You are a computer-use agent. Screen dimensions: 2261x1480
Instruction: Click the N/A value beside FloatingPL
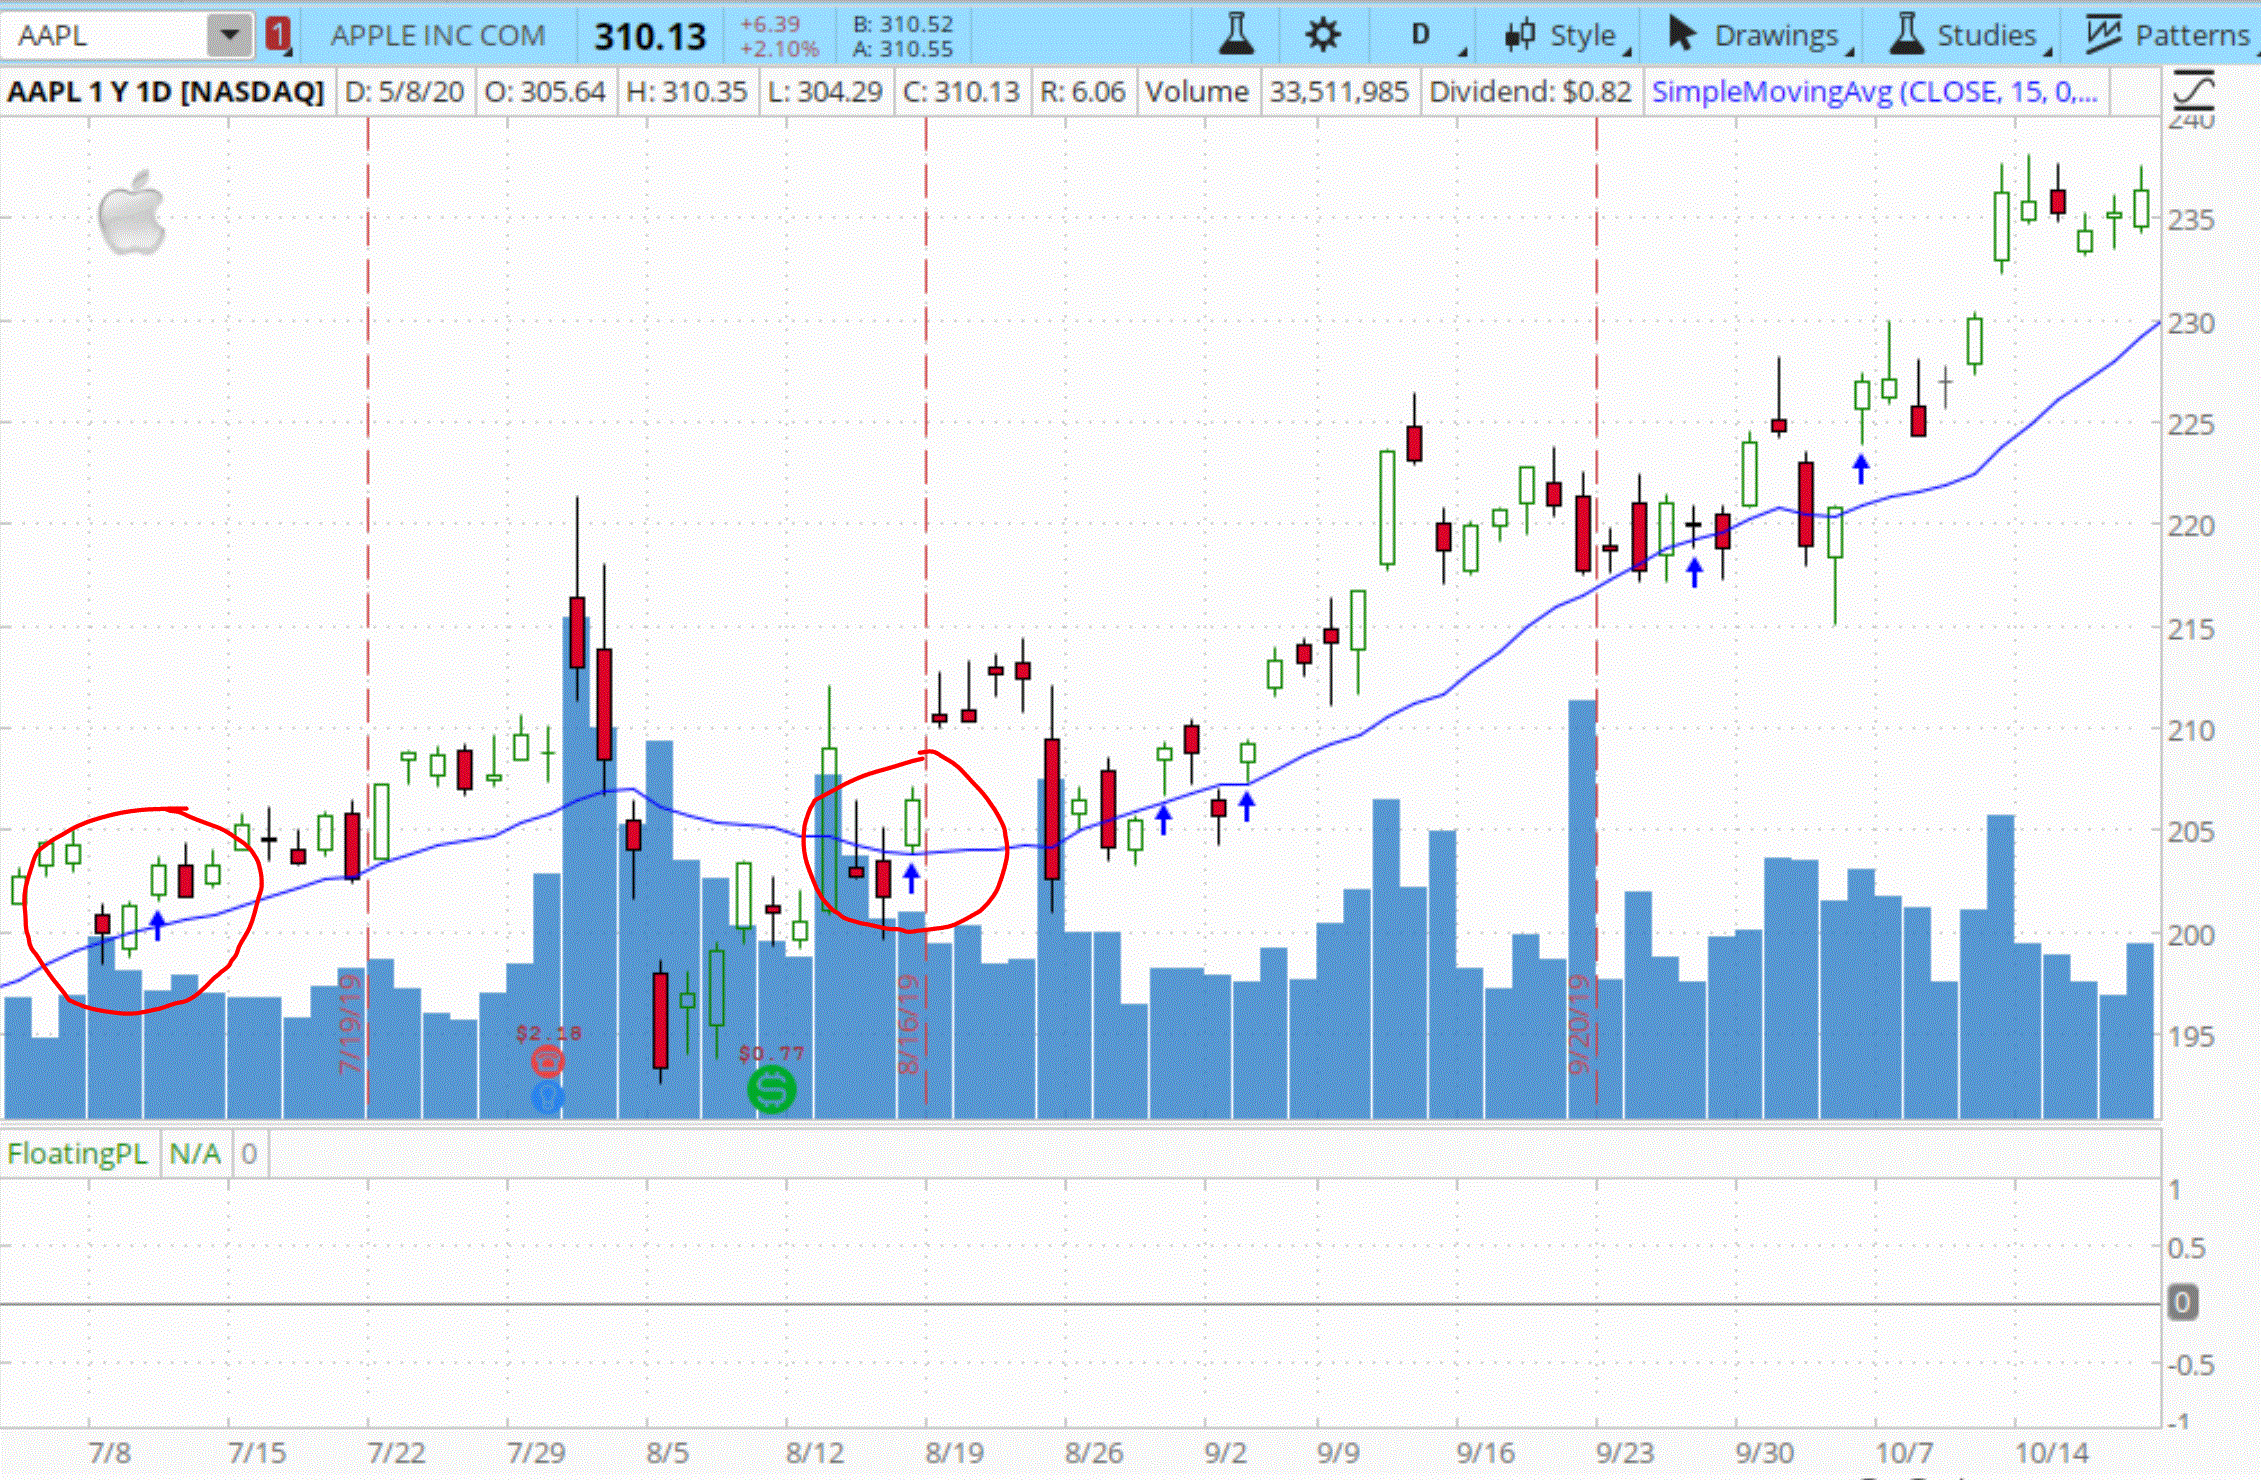195,1154
